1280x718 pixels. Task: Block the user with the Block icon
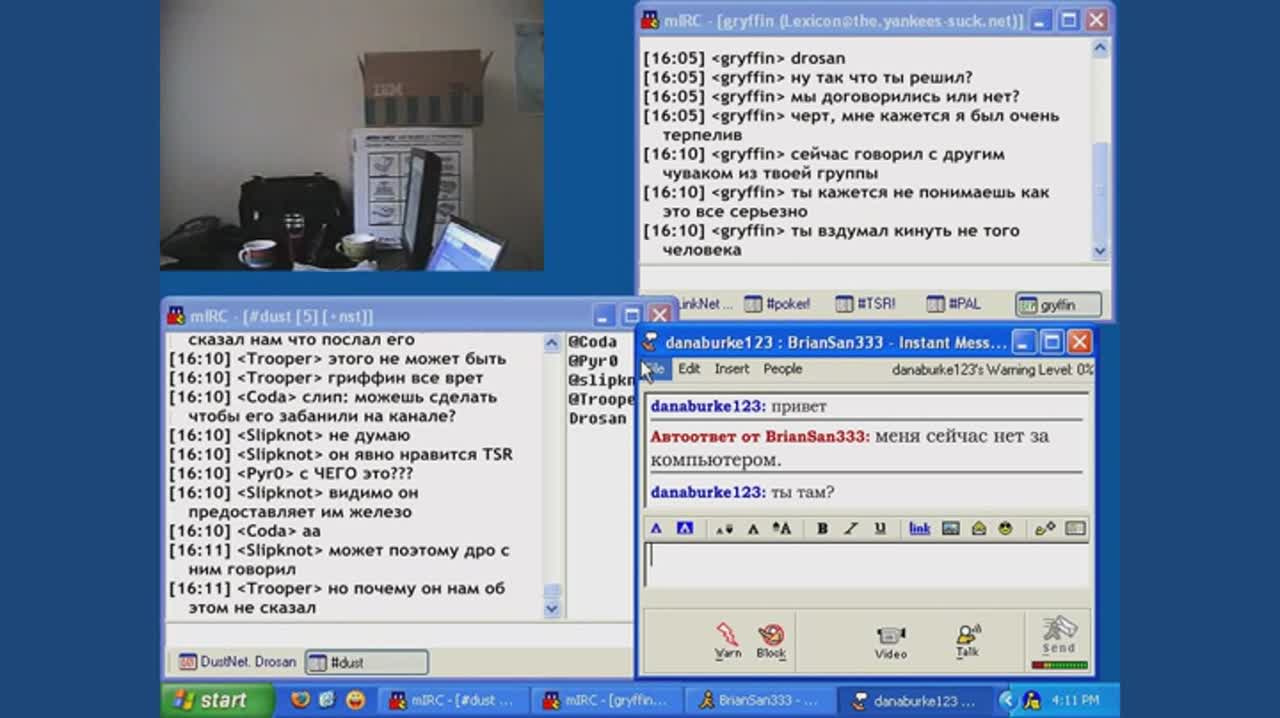click(771, 640)
